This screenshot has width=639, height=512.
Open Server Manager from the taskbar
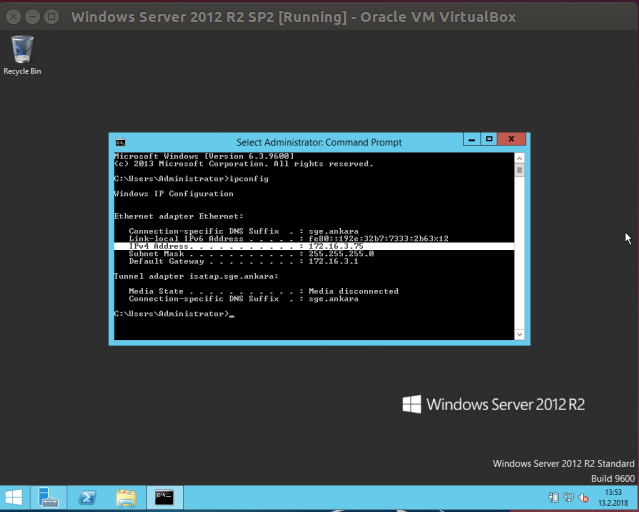[x=48, y=498]
